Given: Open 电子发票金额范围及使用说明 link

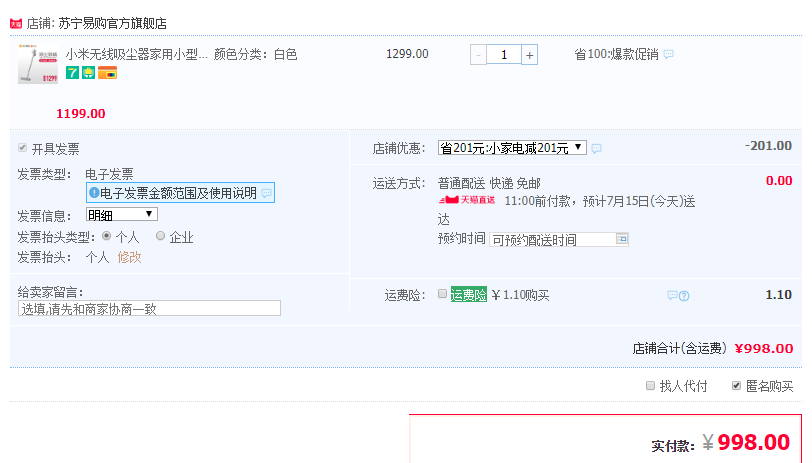Looking at the screenshot, I should pyautogui.click(x=178, y=193).
